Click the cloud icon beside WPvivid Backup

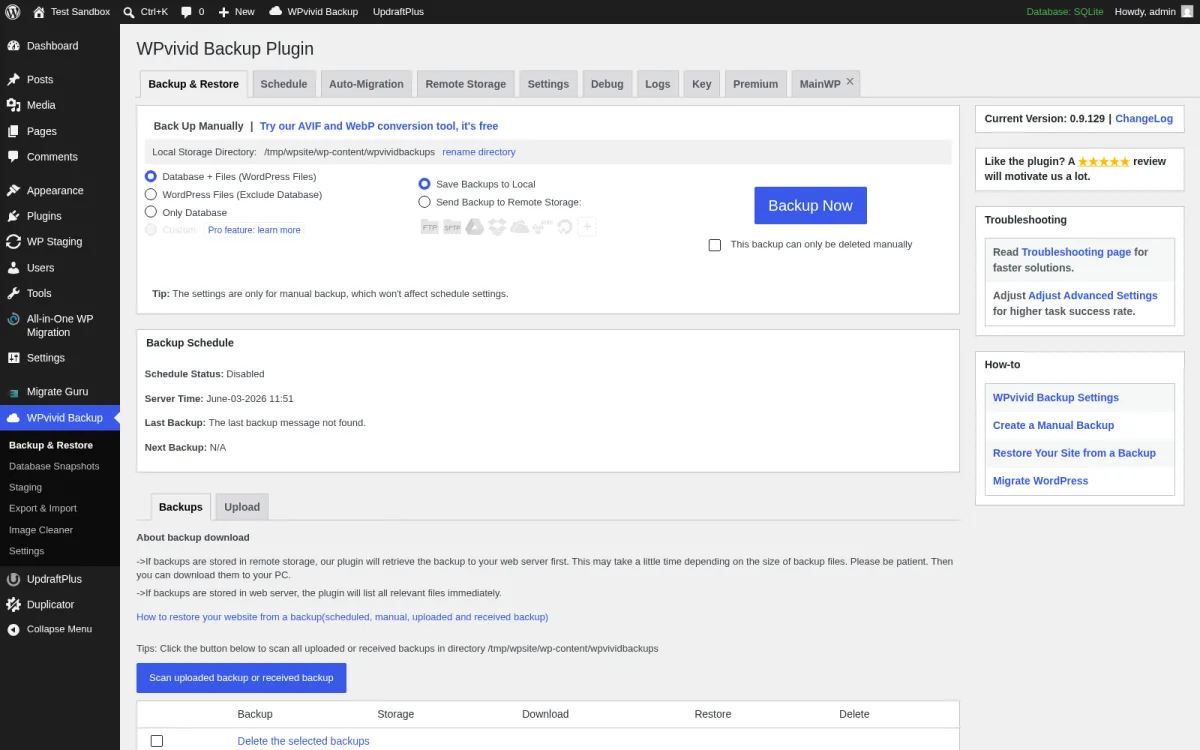(x=274, y=12)
